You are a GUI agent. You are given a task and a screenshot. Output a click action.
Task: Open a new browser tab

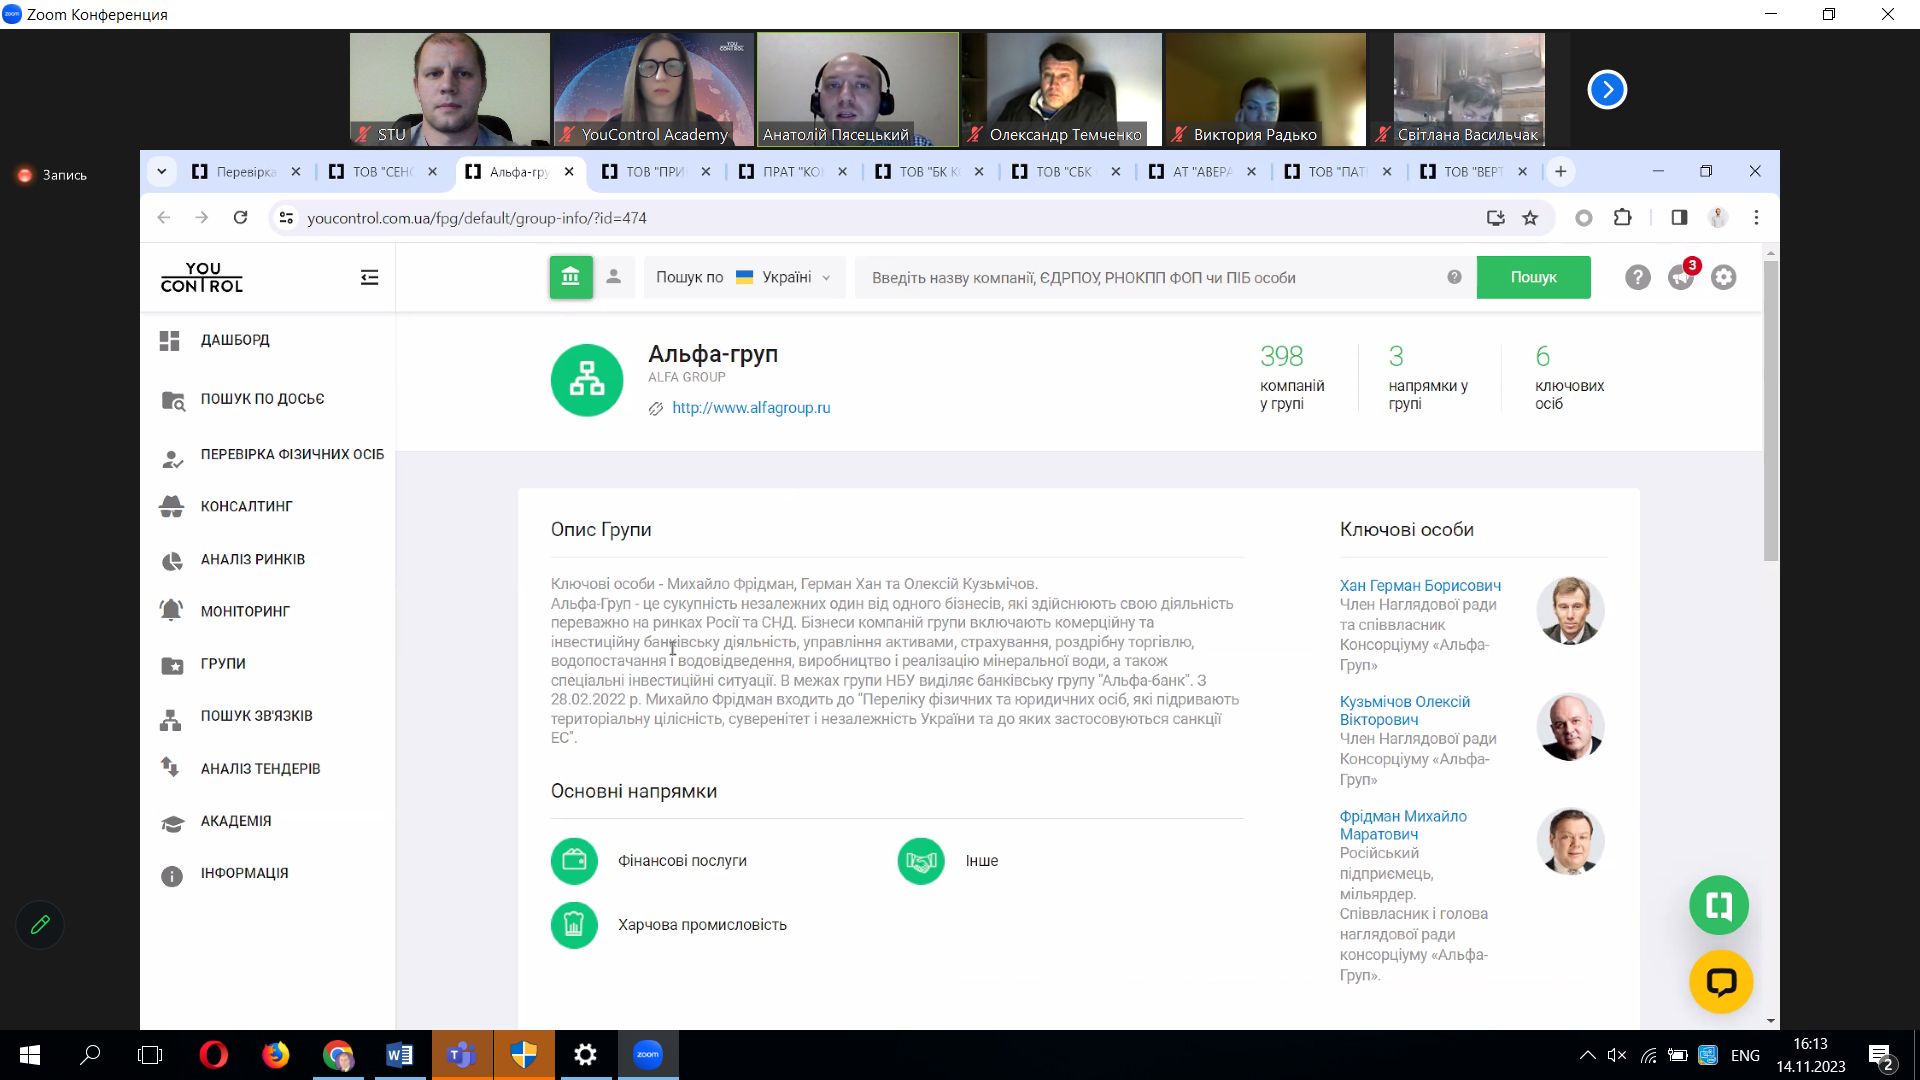(x=1560, y=172)
